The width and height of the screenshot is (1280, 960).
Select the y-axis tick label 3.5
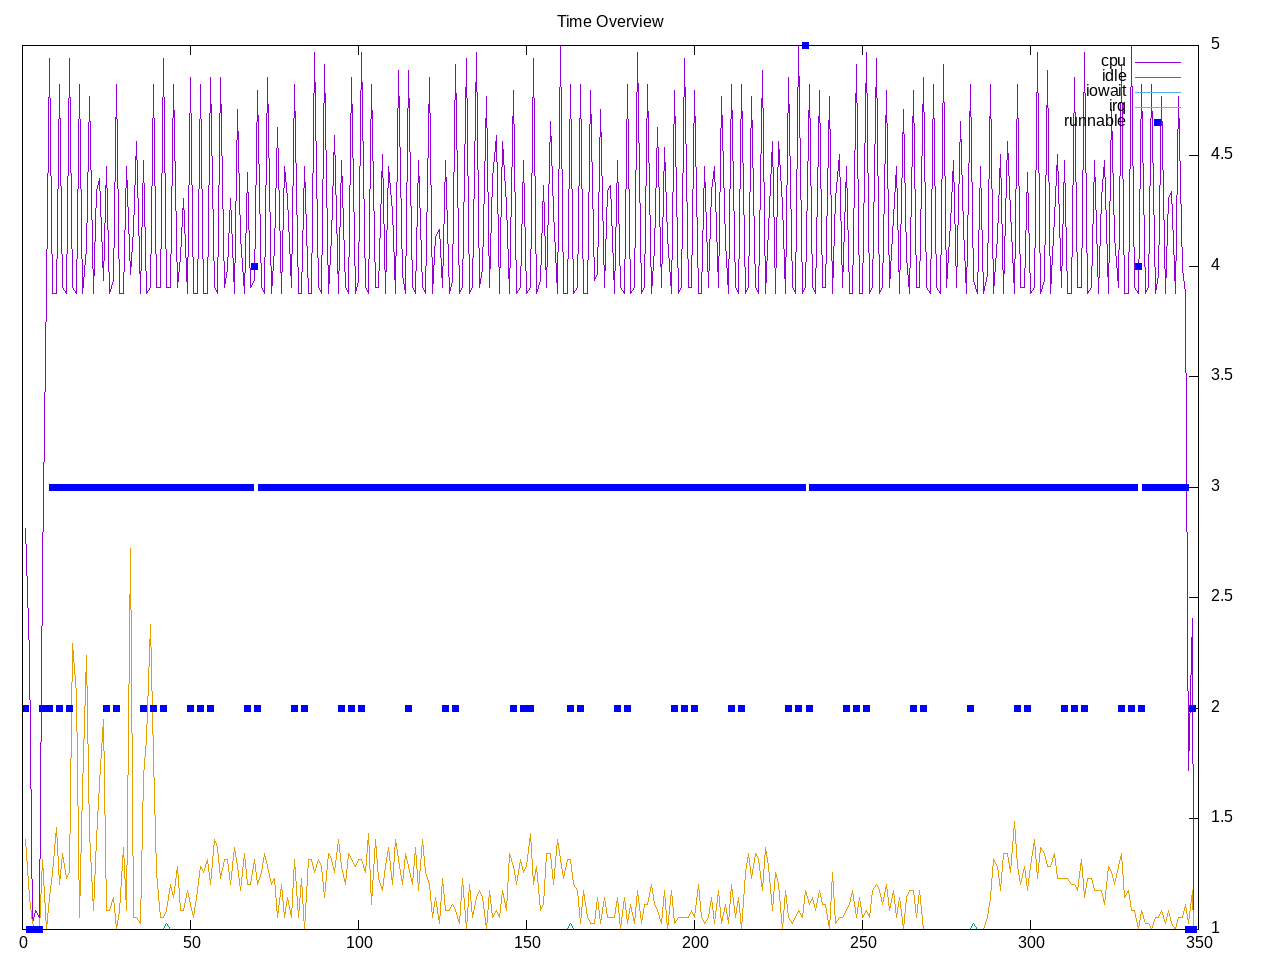click(1221, 375)
